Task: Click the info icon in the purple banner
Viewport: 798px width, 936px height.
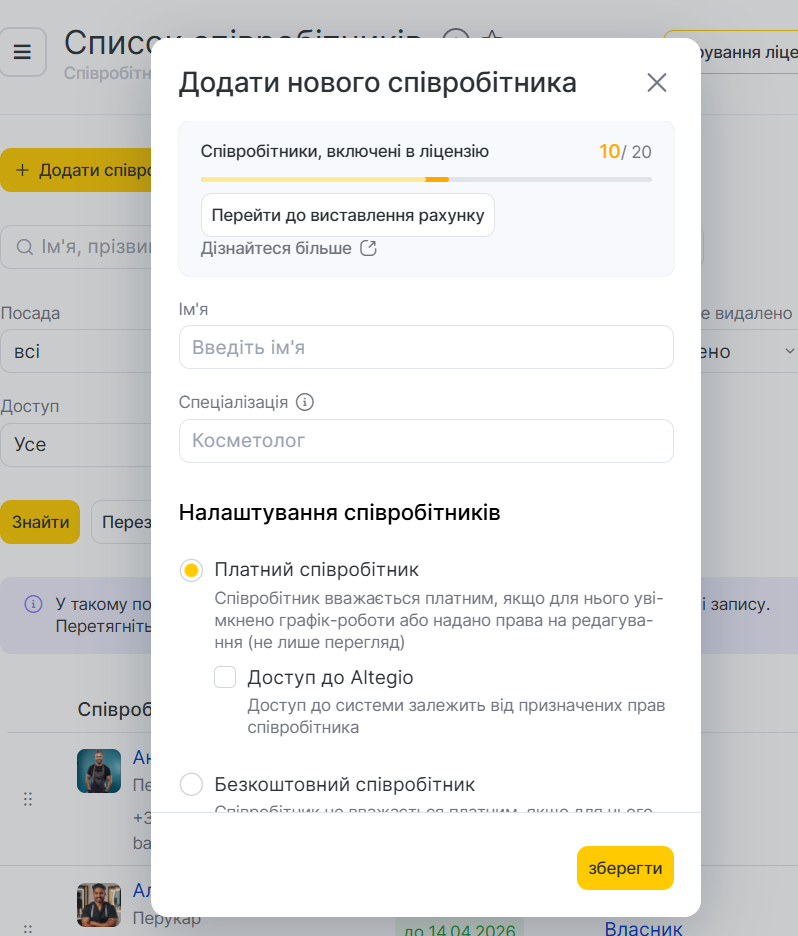Action: coord(34,604)
